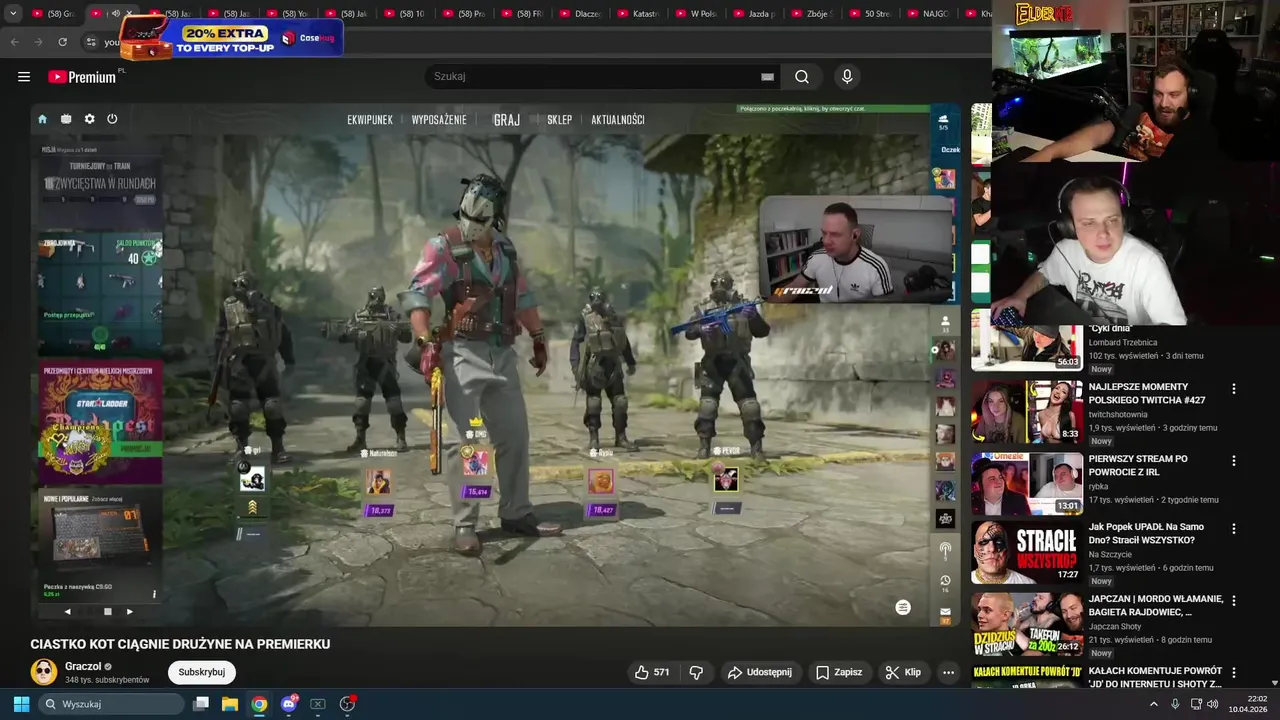
Task: Open options for 'PIERWSZY STREAM PO POWROCIE' video
Action: pyautogui.click(x=1233, y=461)
